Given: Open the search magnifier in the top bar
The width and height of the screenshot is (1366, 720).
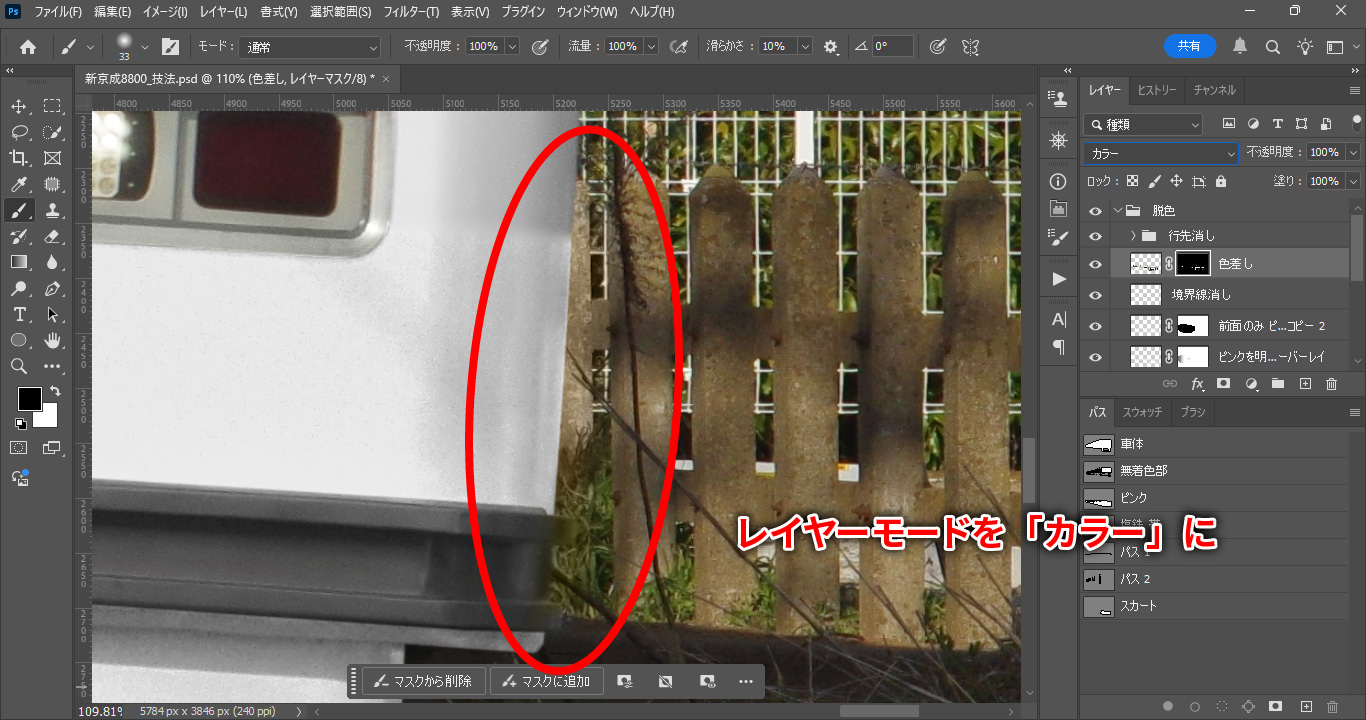Looking at the screenshot, I should (1273, 47).
